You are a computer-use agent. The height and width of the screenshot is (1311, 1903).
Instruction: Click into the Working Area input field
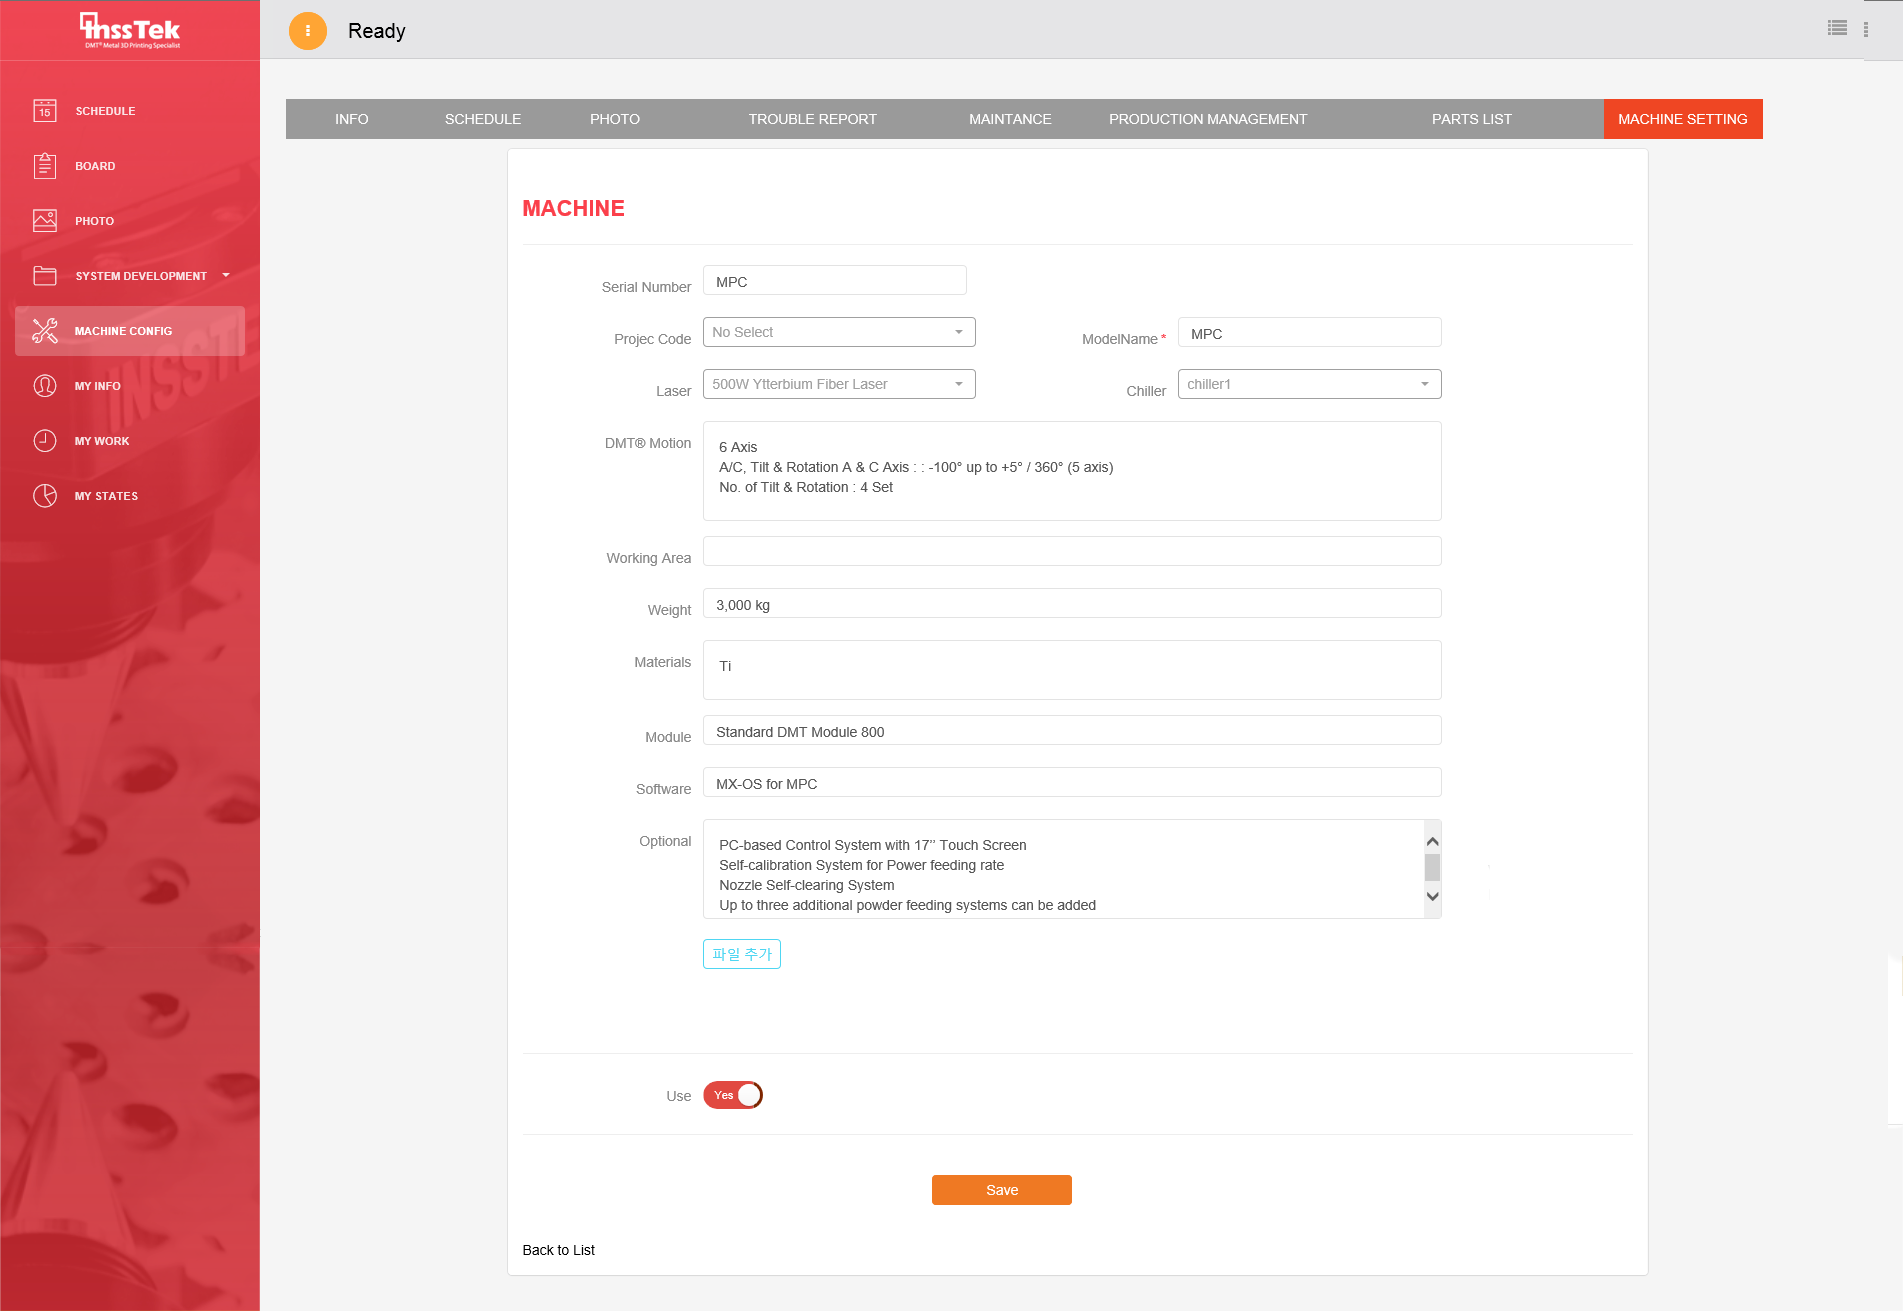pos(1072,552)
